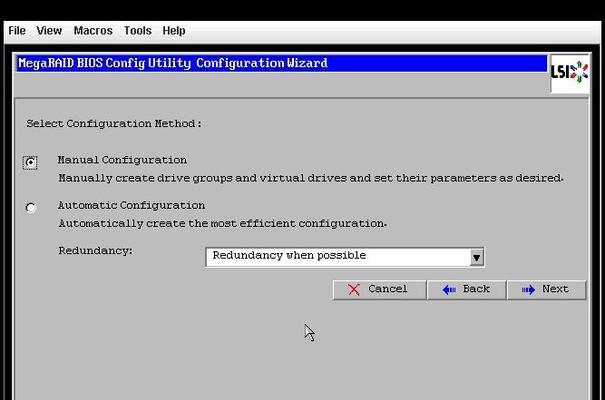Click the MegaRAID BIOS Config Utility title bar
The image size is (605, 400).
(282, 63)
